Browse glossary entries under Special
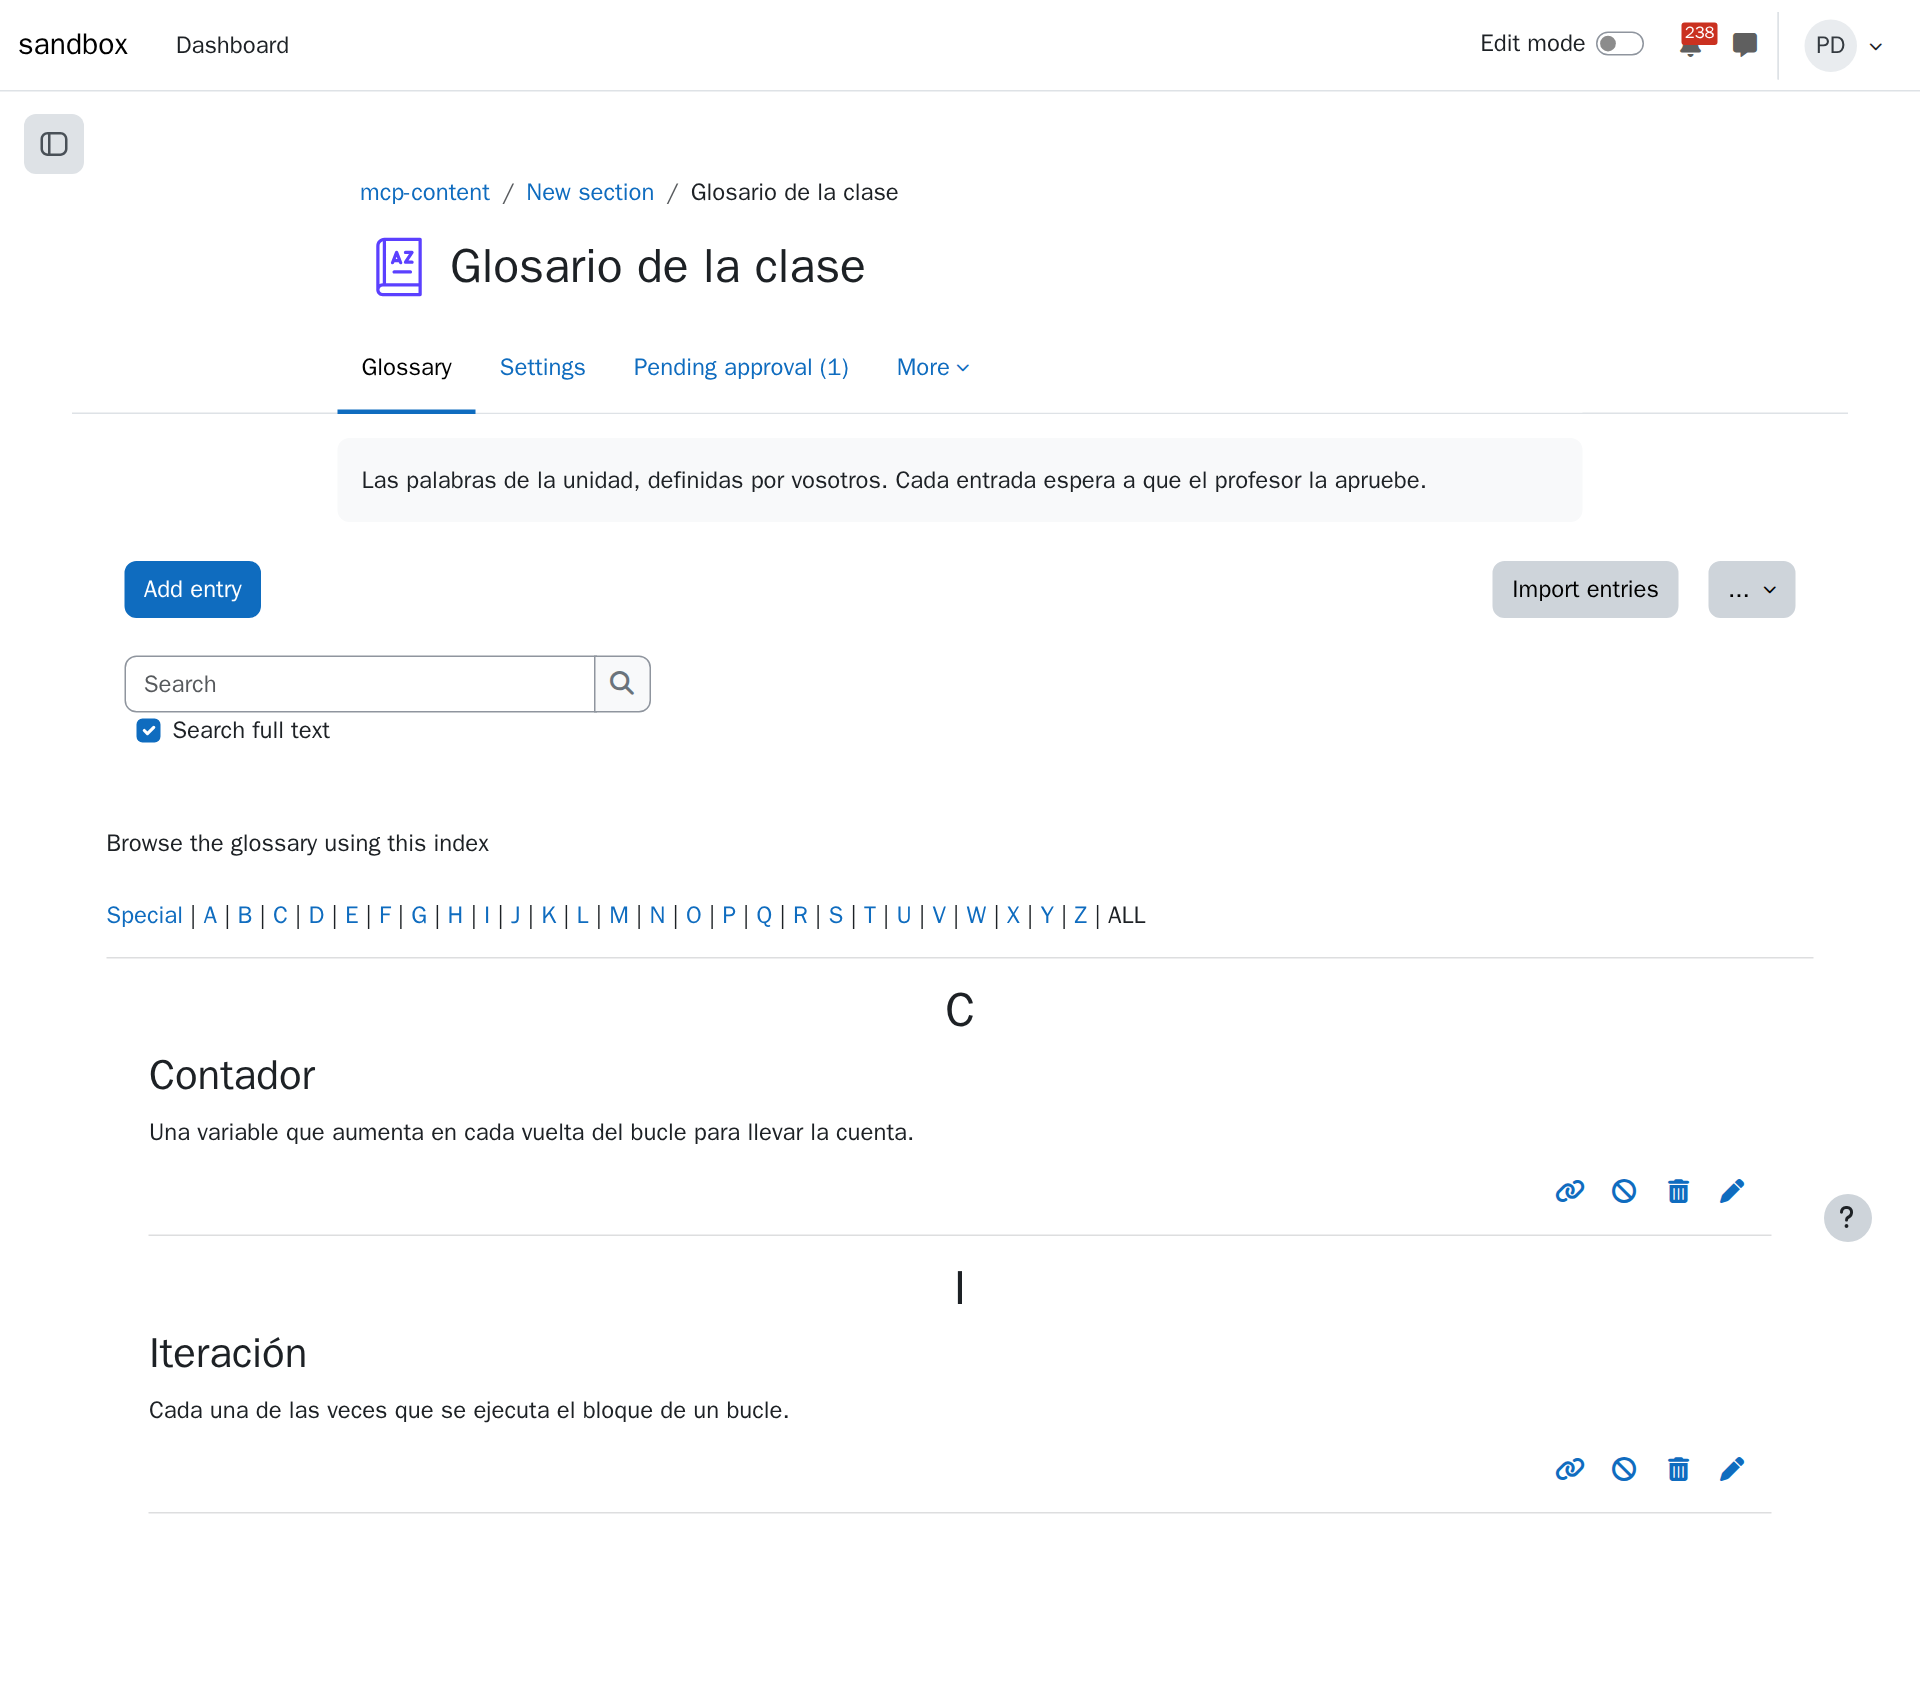This screenshot has width=1920, height=1706. (144, 916)
